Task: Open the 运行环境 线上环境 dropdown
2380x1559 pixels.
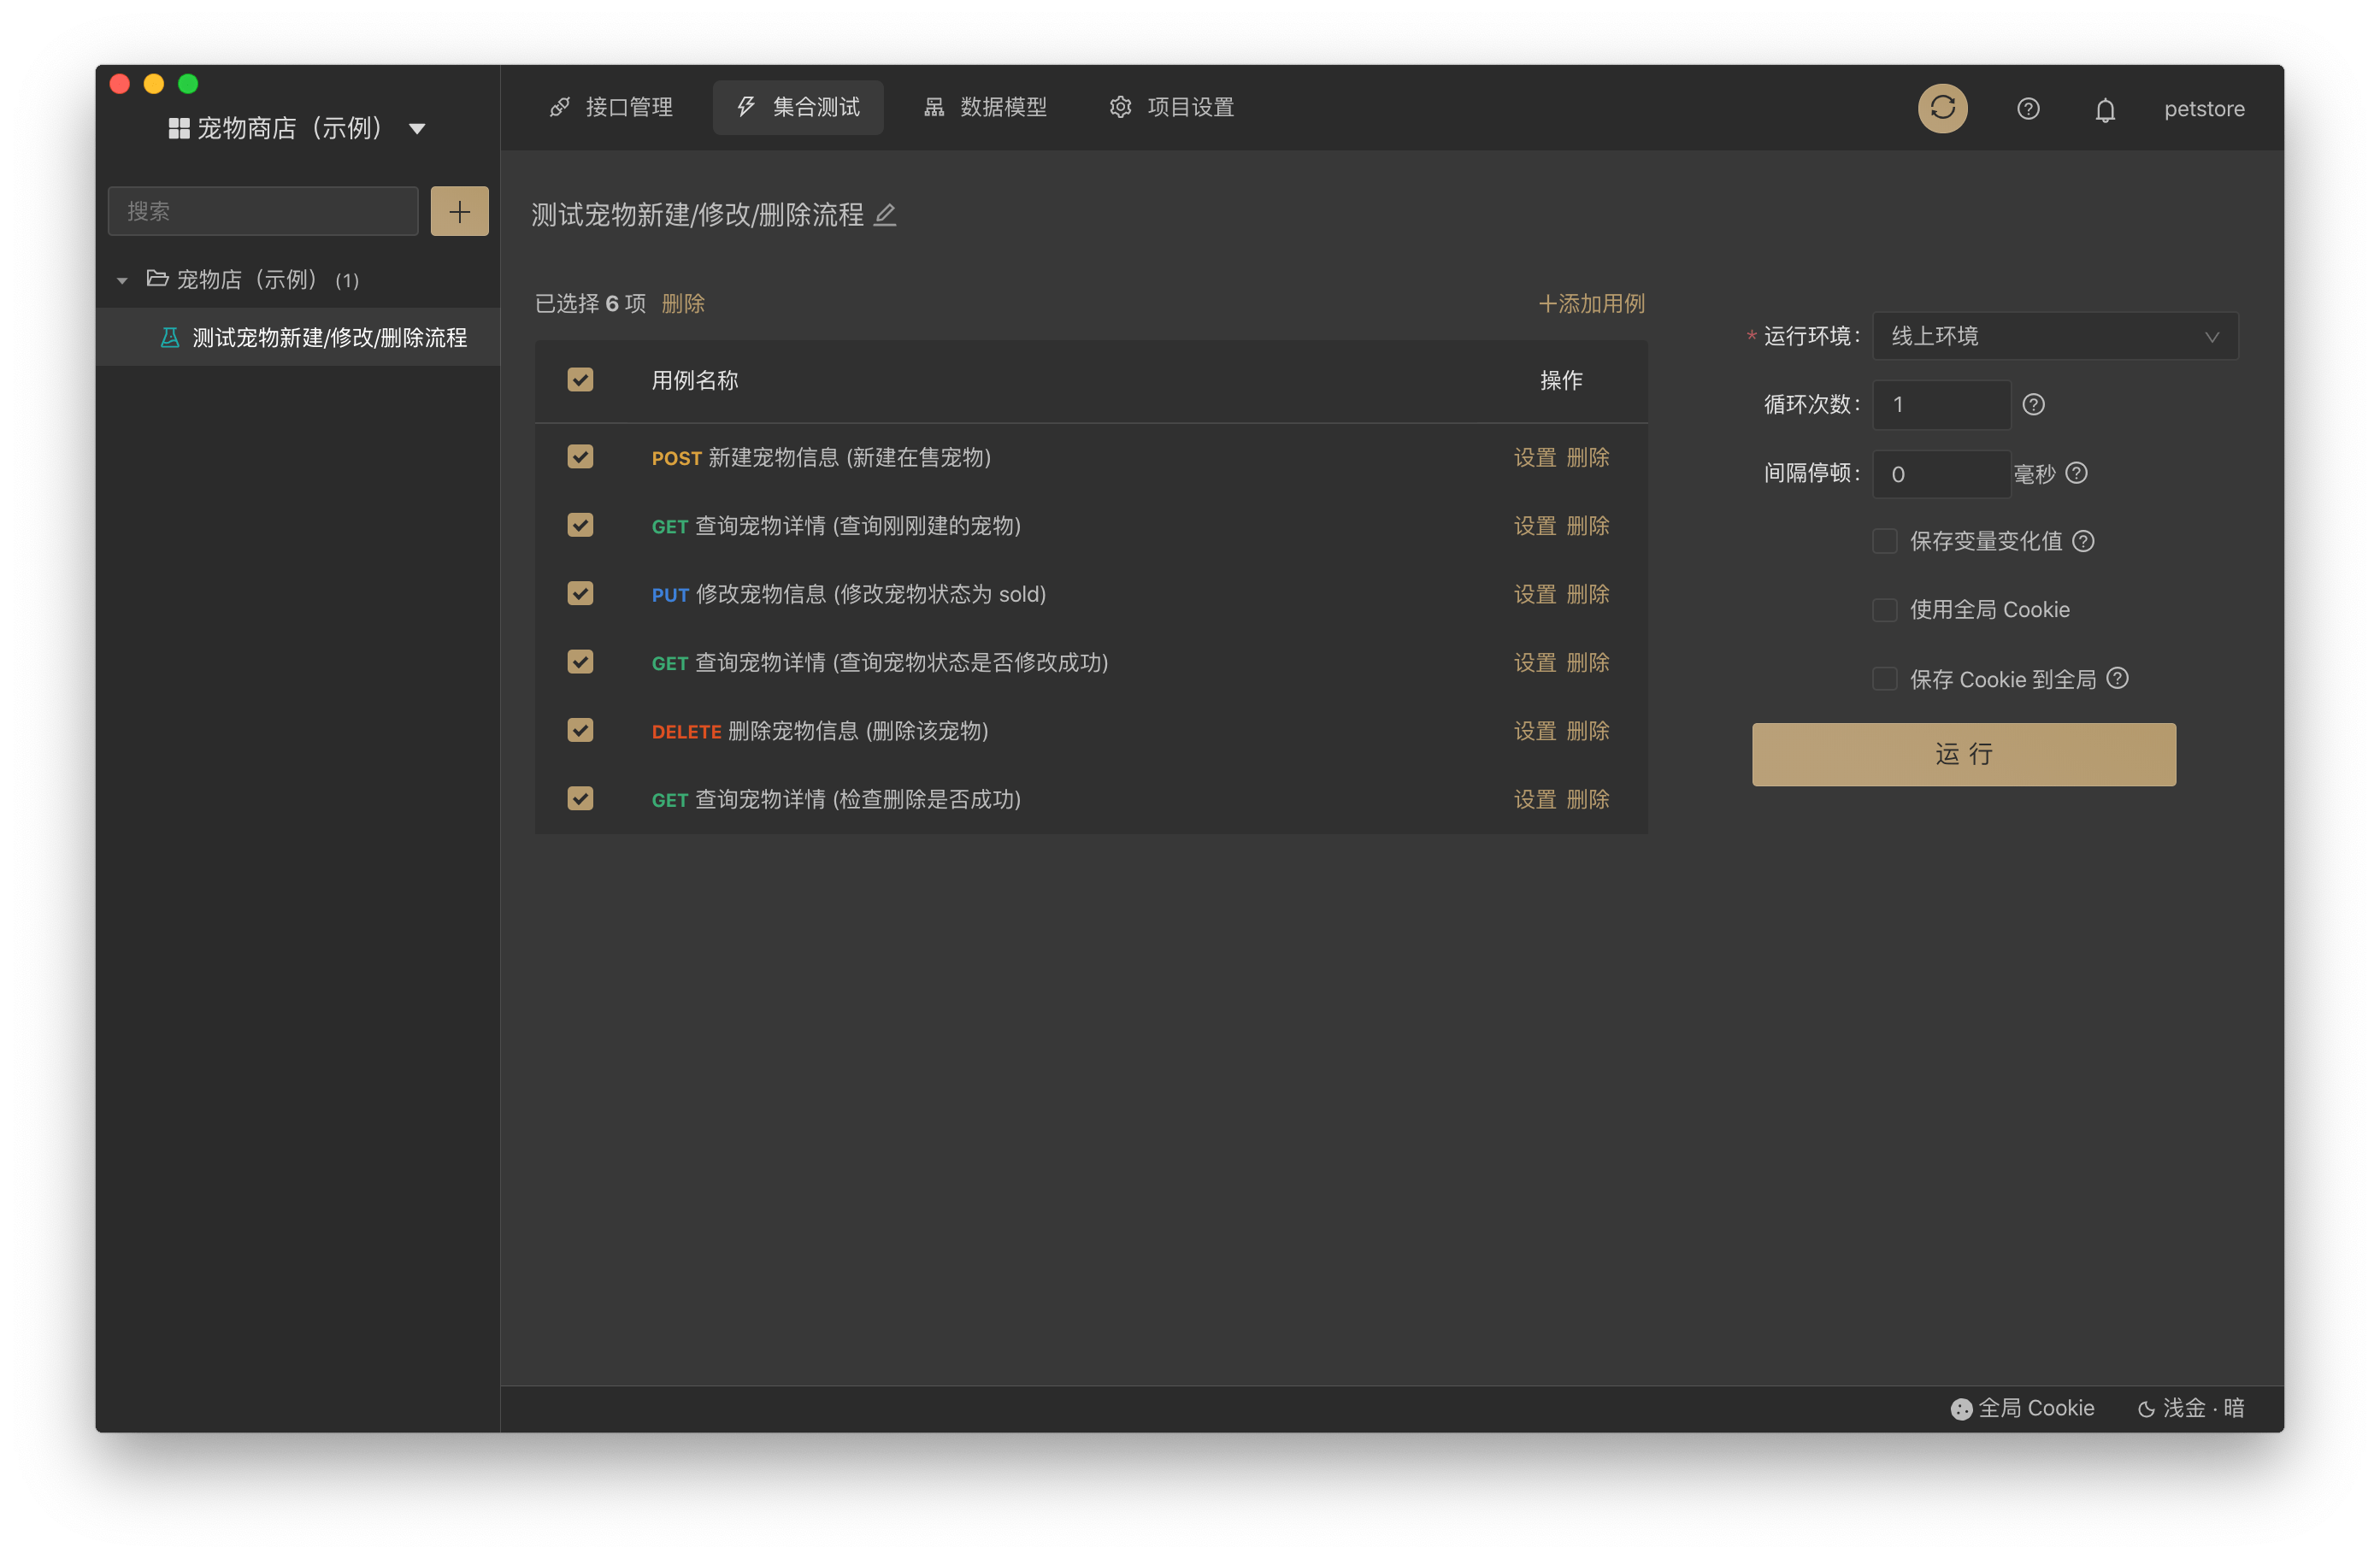Action: [x=2054, y=336]
